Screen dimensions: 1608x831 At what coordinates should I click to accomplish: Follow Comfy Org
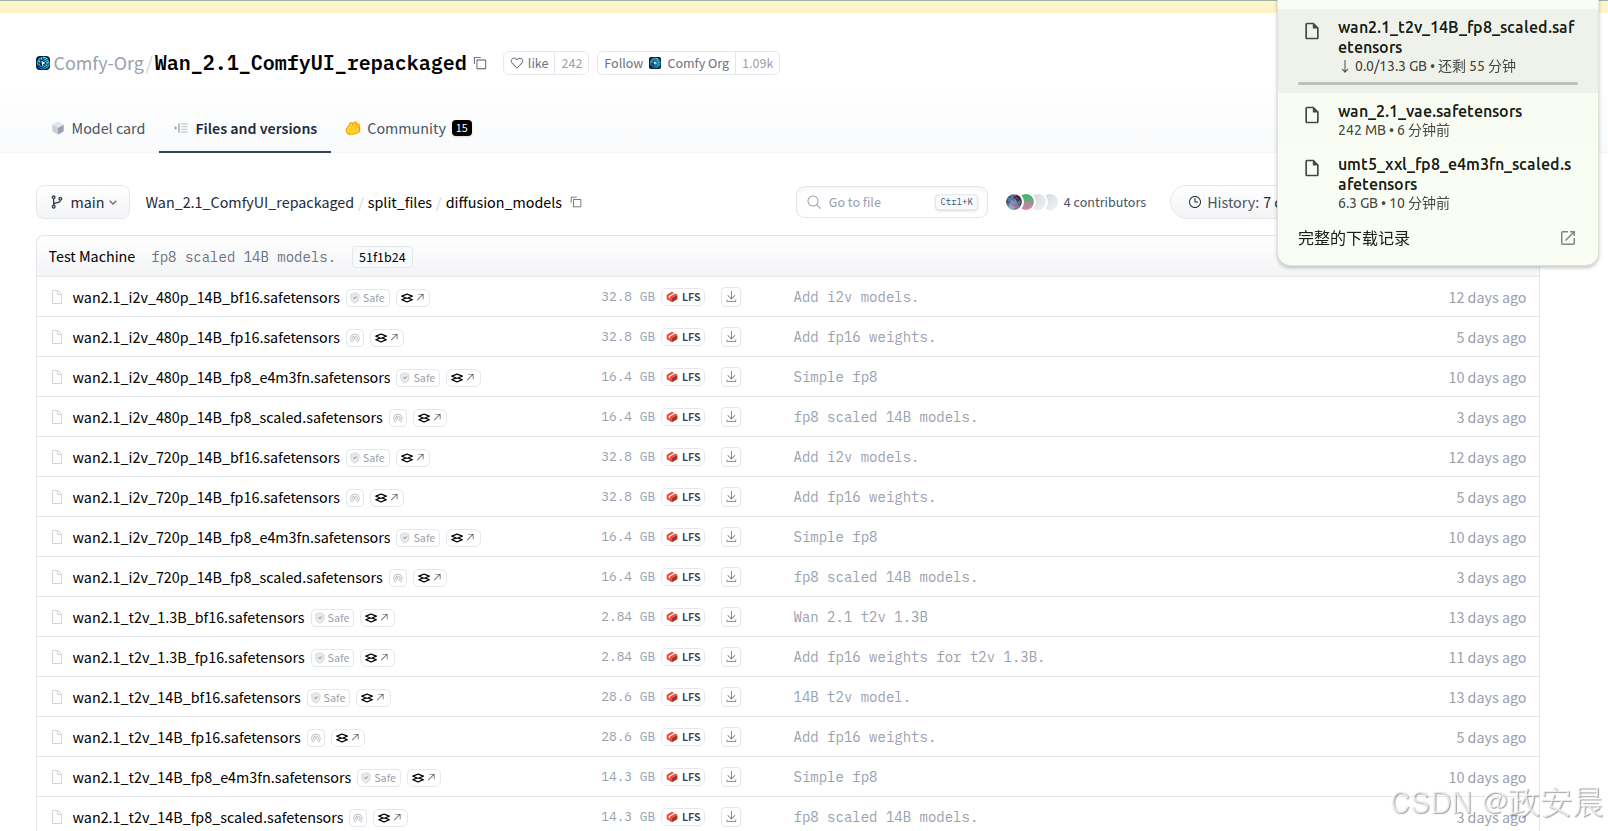coord(666,63)
